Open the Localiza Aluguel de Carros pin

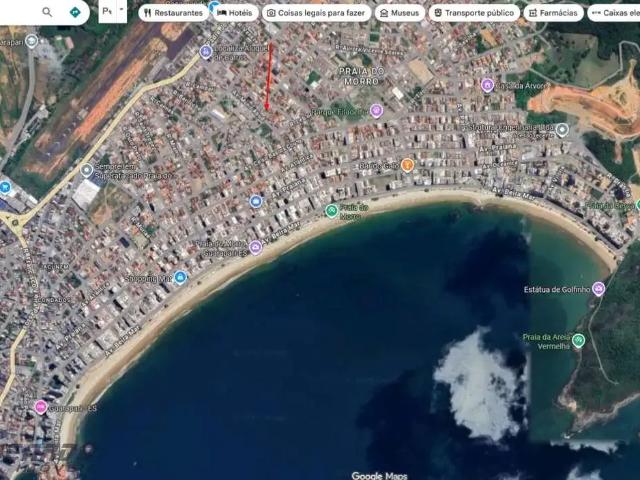(x=206, y=52)
